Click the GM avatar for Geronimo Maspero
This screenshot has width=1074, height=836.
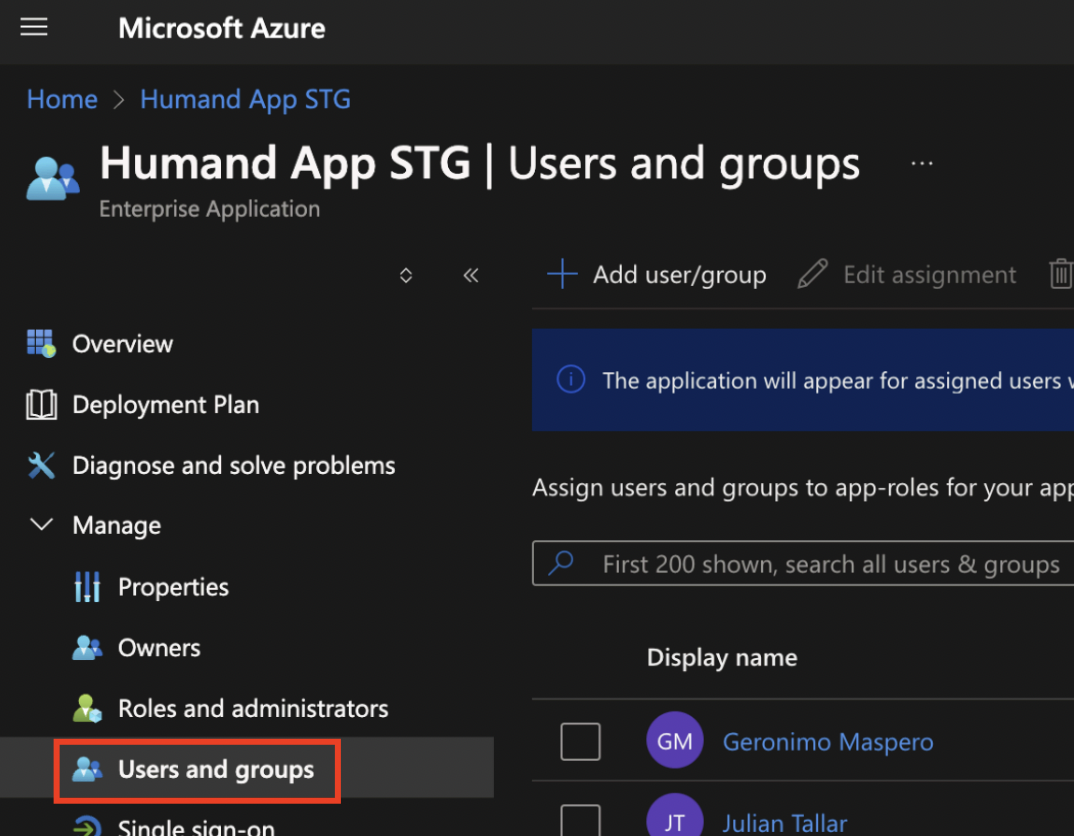click(x=675, y=741)
